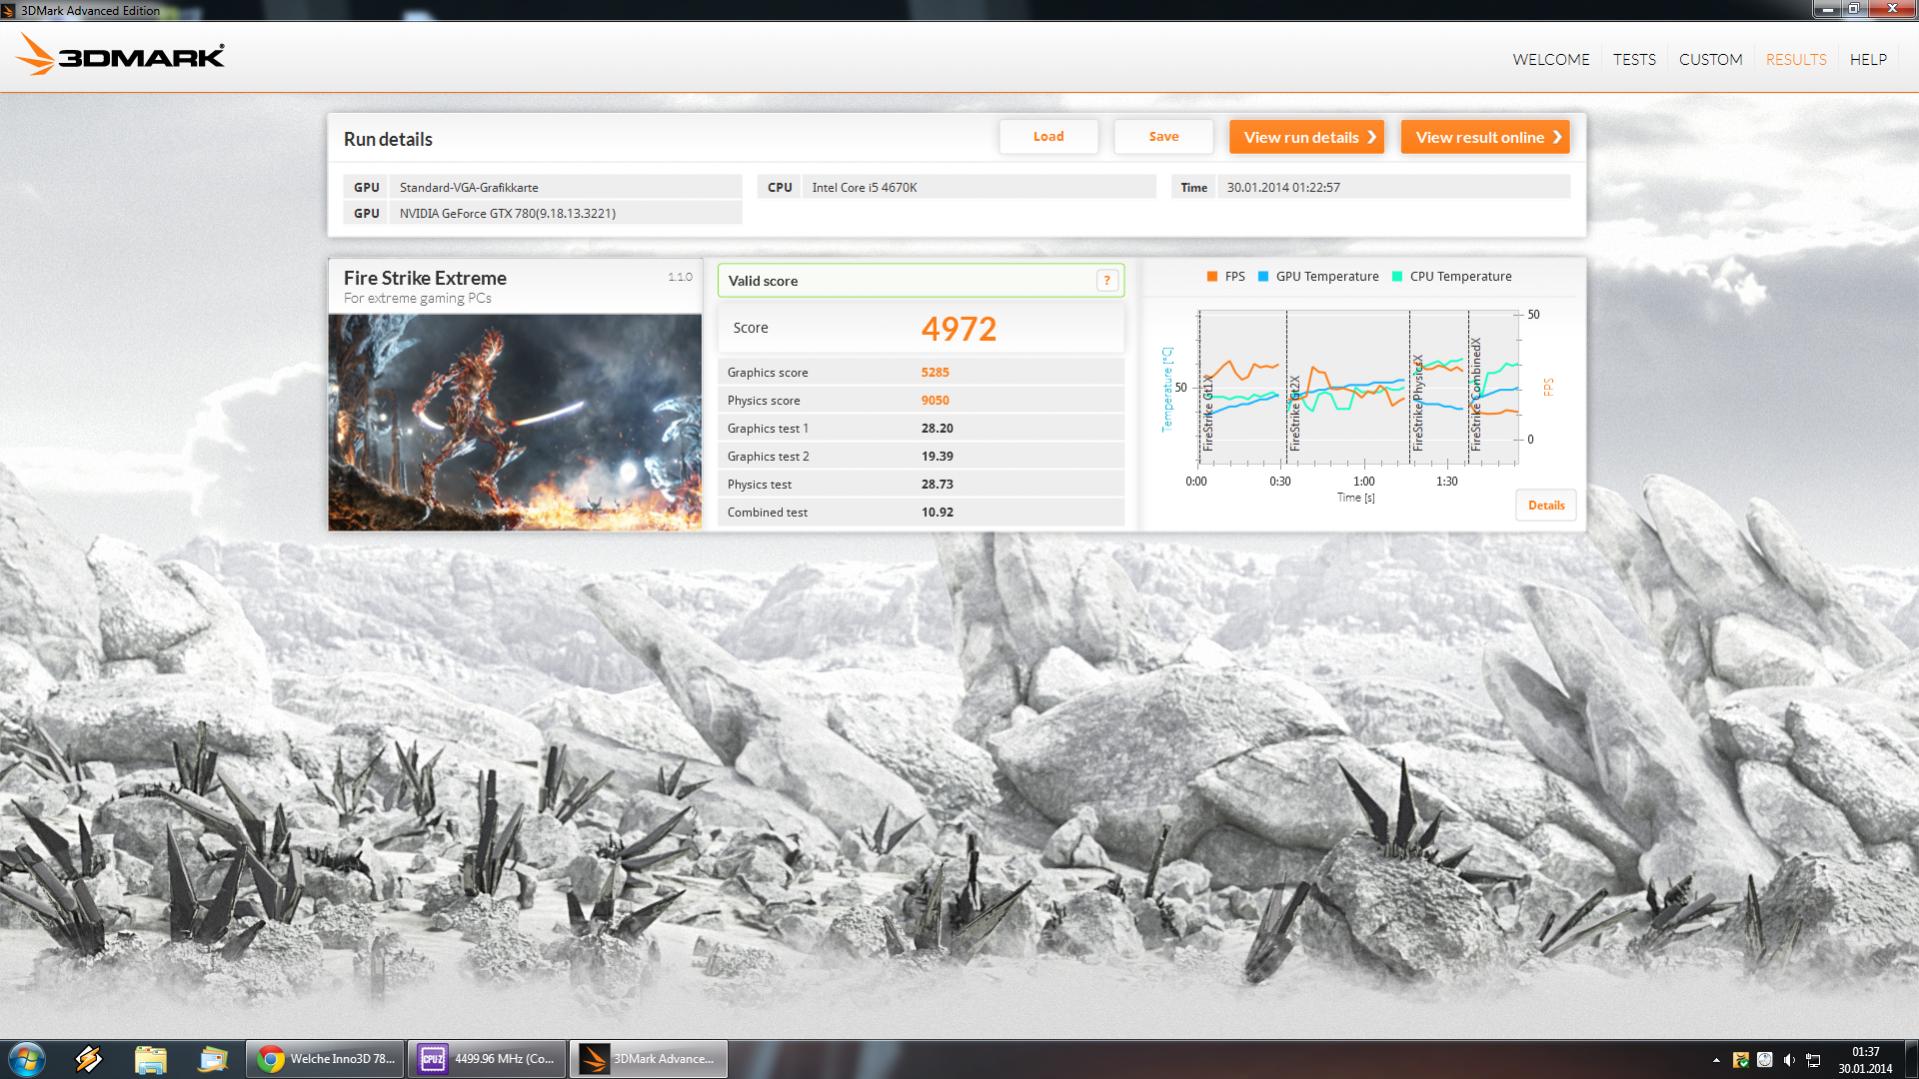Open the network connection tray icon
This screenshot has height=1079, width=1919.
point(1813,1060)
